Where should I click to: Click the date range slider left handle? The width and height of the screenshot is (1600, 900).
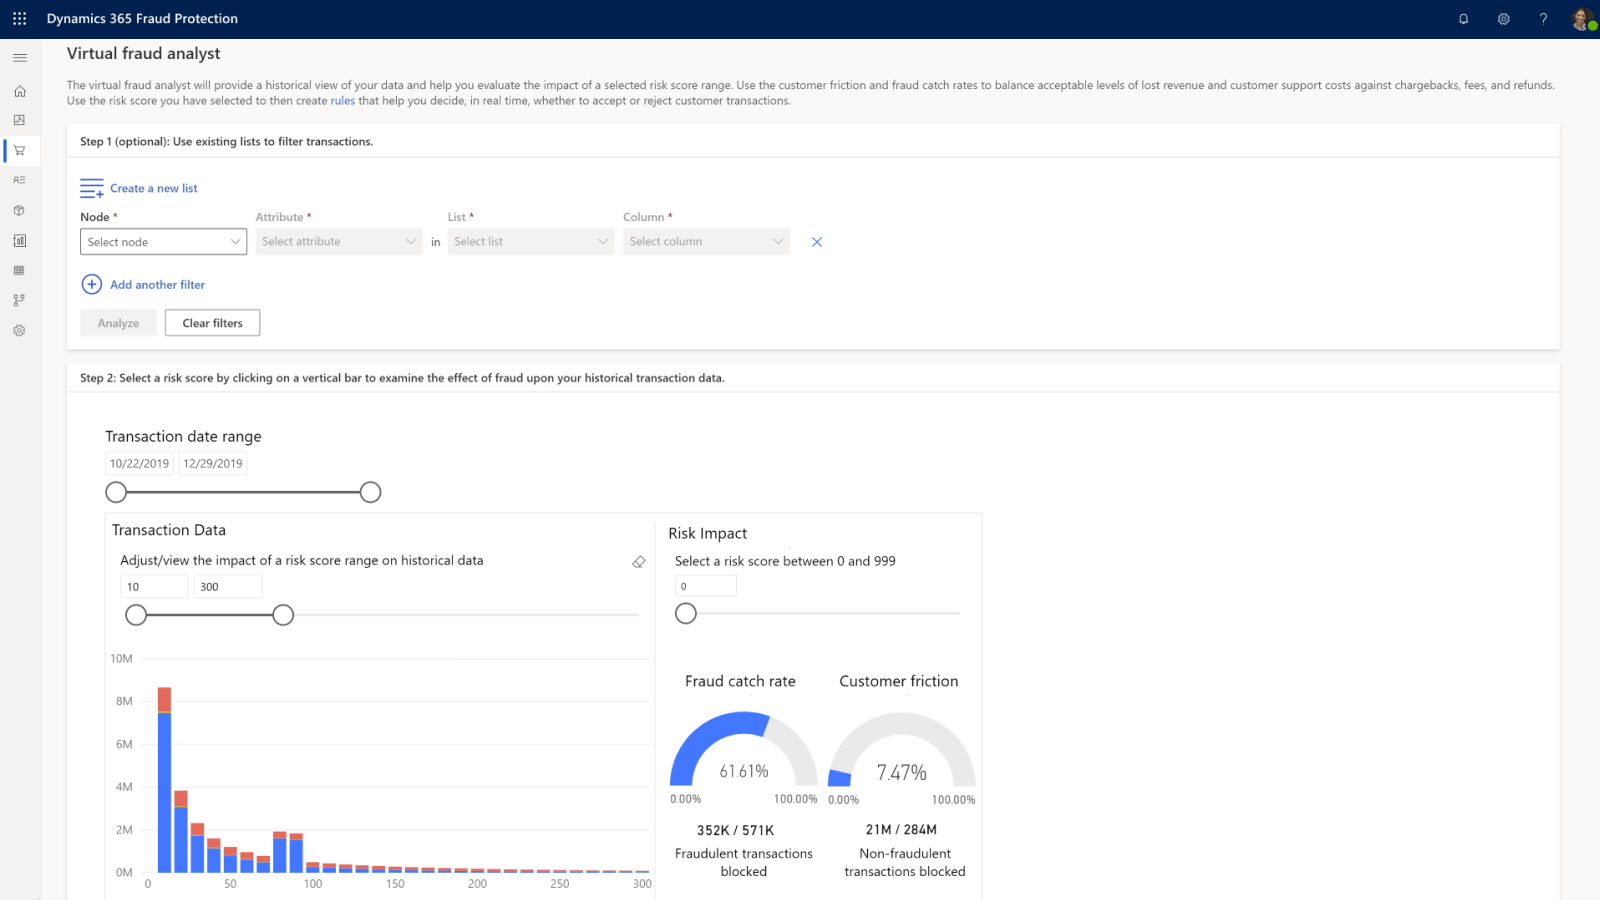(116, 492)
